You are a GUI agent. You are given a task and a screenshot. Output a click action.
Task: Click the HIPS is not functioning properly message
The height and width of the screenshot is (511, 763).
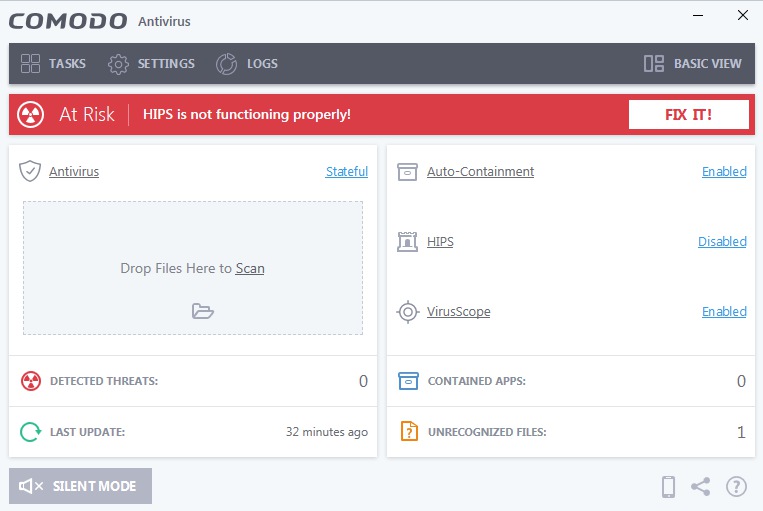click(247, 115)
